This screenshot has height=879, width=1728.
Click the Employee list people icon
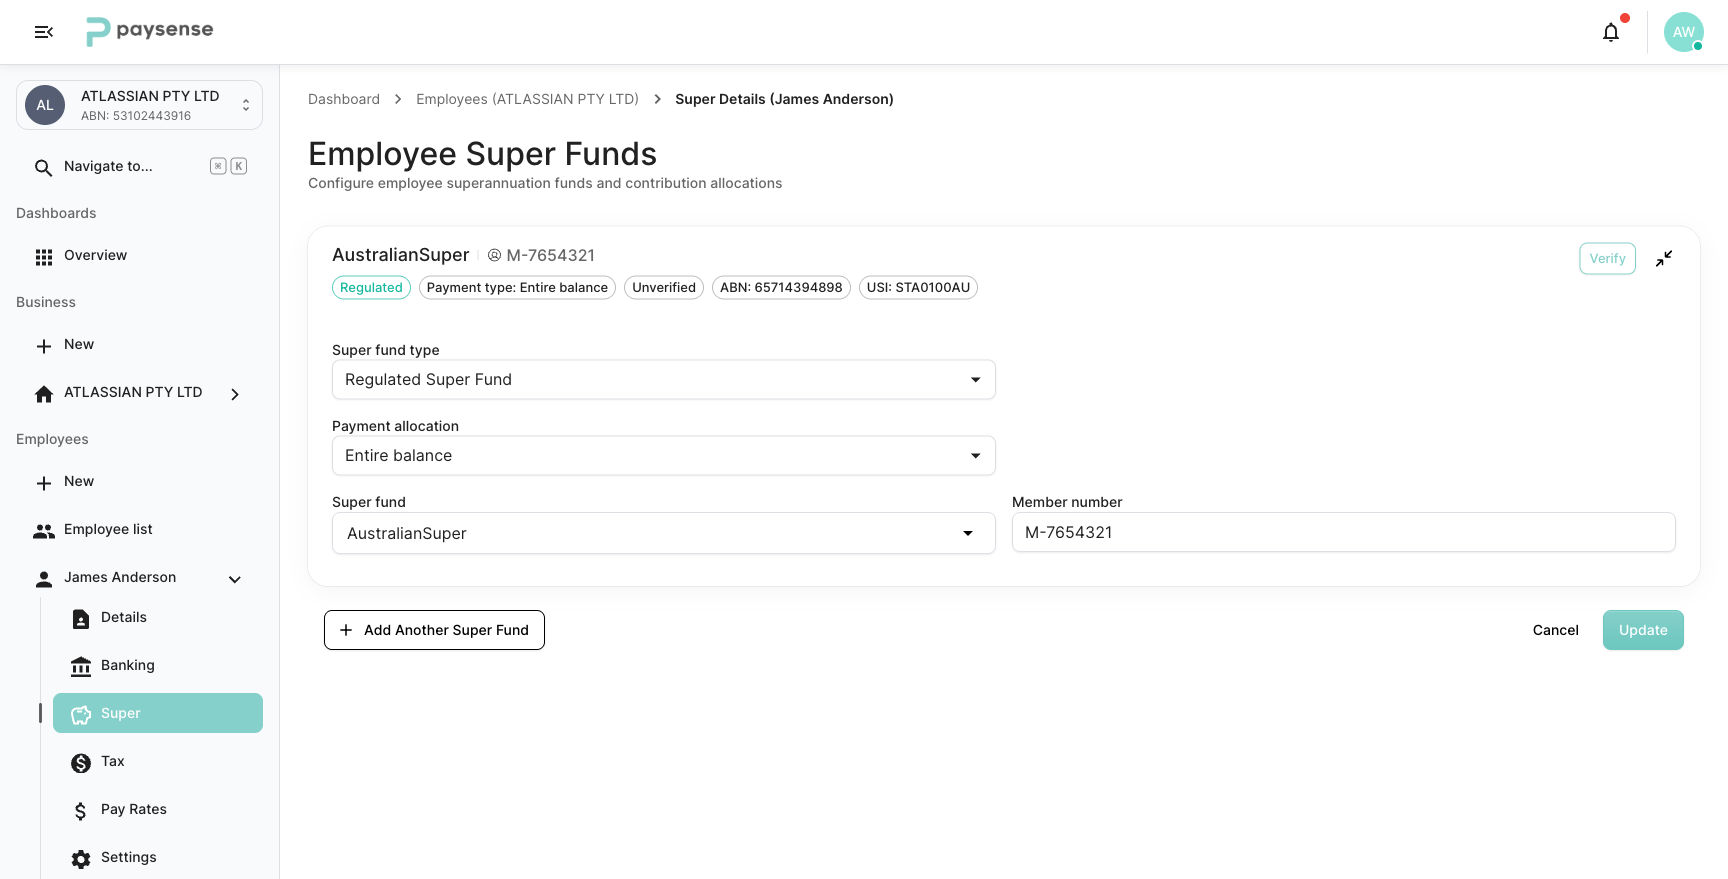point(44,531)
